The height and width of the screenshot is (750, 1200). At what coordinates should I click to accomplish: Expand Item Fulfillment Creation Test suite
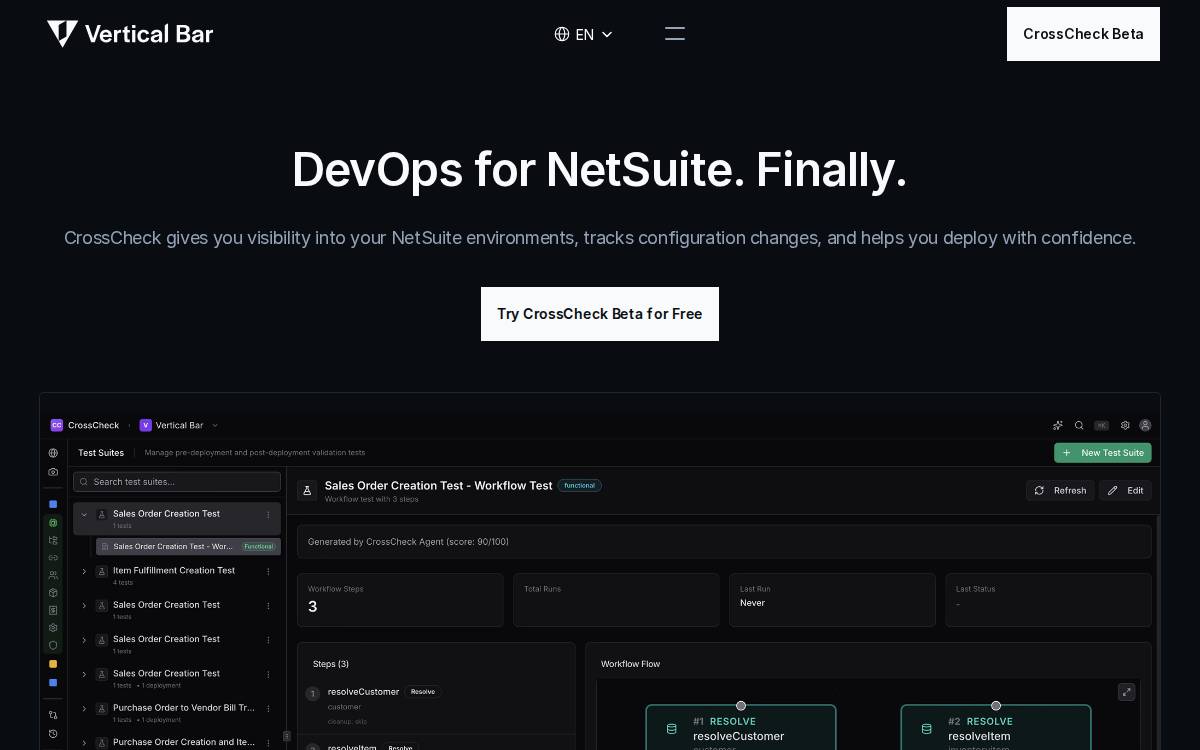tap(84, 572)
